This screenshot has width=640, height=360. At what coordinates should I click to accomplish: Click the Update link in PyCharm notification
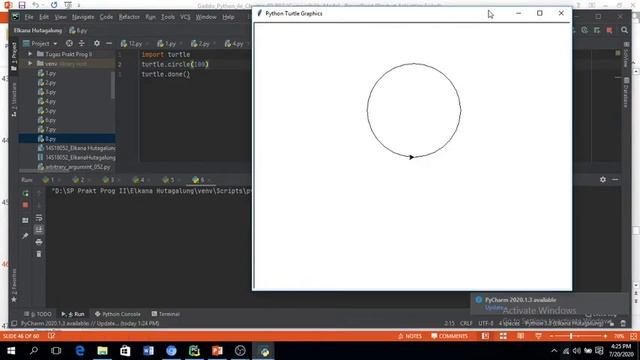pyautogui.click(x=494, y=307)
